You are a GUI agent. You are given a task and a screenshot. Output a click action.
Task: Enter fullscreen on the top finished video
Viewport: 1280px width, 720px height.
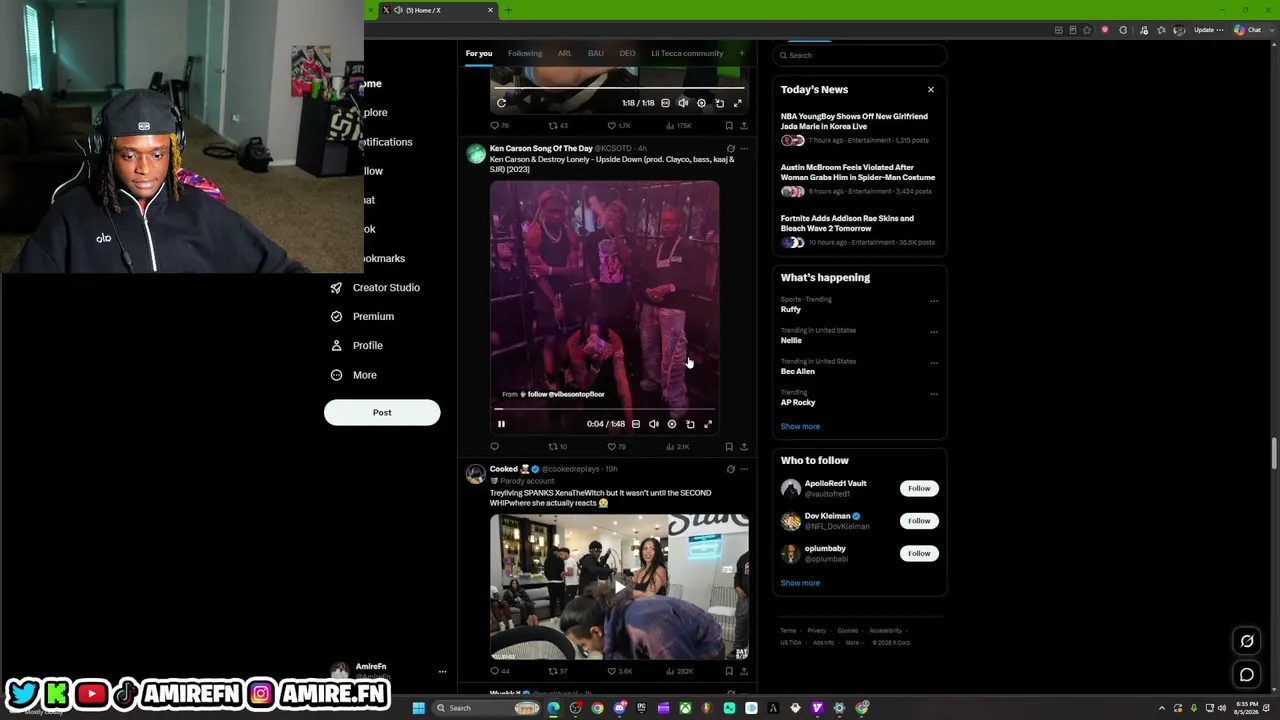pos(738,103)
